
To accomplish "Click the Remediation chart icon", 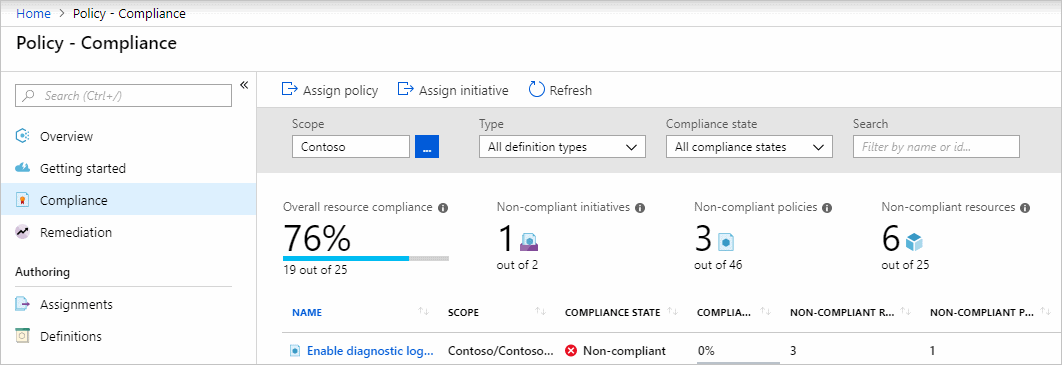I will (x=23, y=232).
